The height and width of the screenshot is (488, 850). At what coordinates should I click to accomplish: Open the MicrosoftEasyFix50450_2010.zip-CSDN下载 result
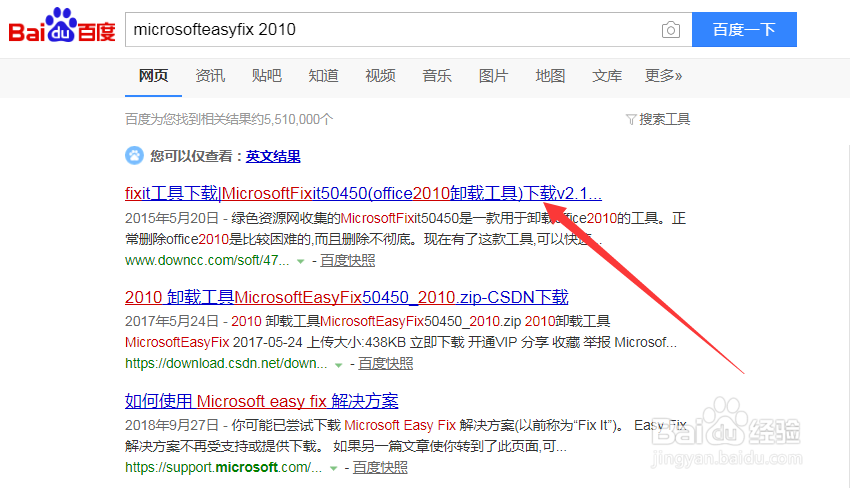click(x=346, y=297)
